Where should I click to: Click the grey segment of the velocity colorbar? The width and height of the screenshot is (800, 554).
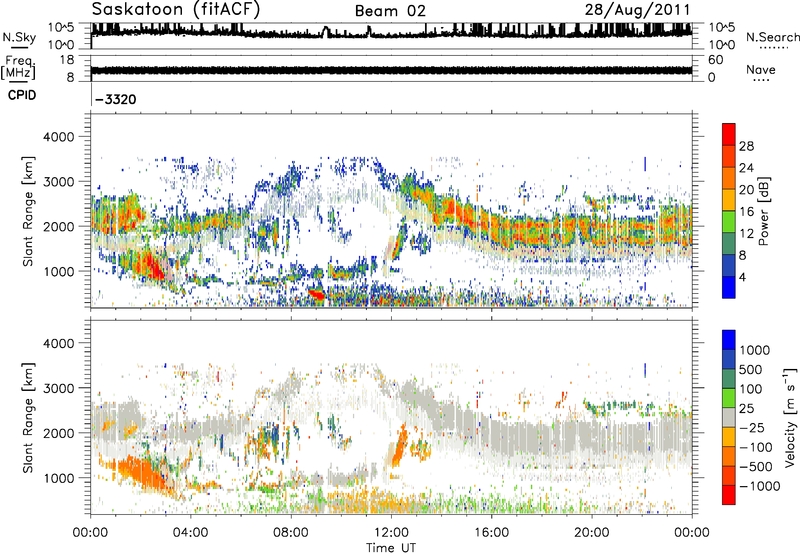[x=729, y=418]
